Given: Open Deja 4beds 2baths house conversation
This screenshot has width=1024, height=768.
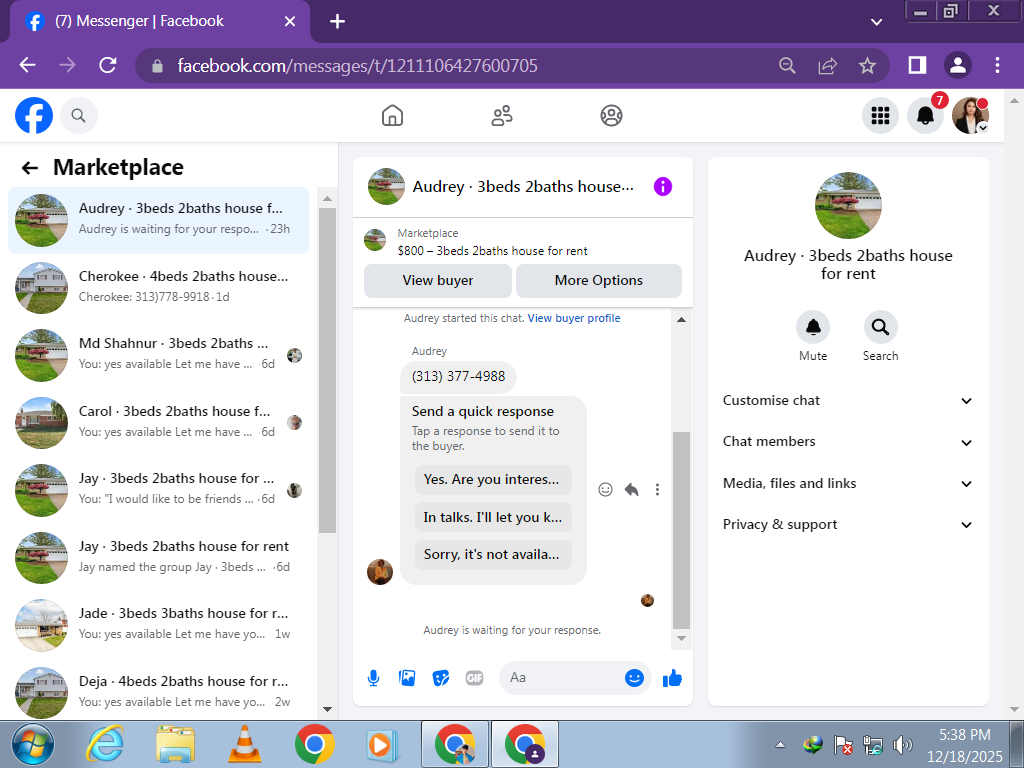Looking at the screenshot, I should [x=158, y=692].
